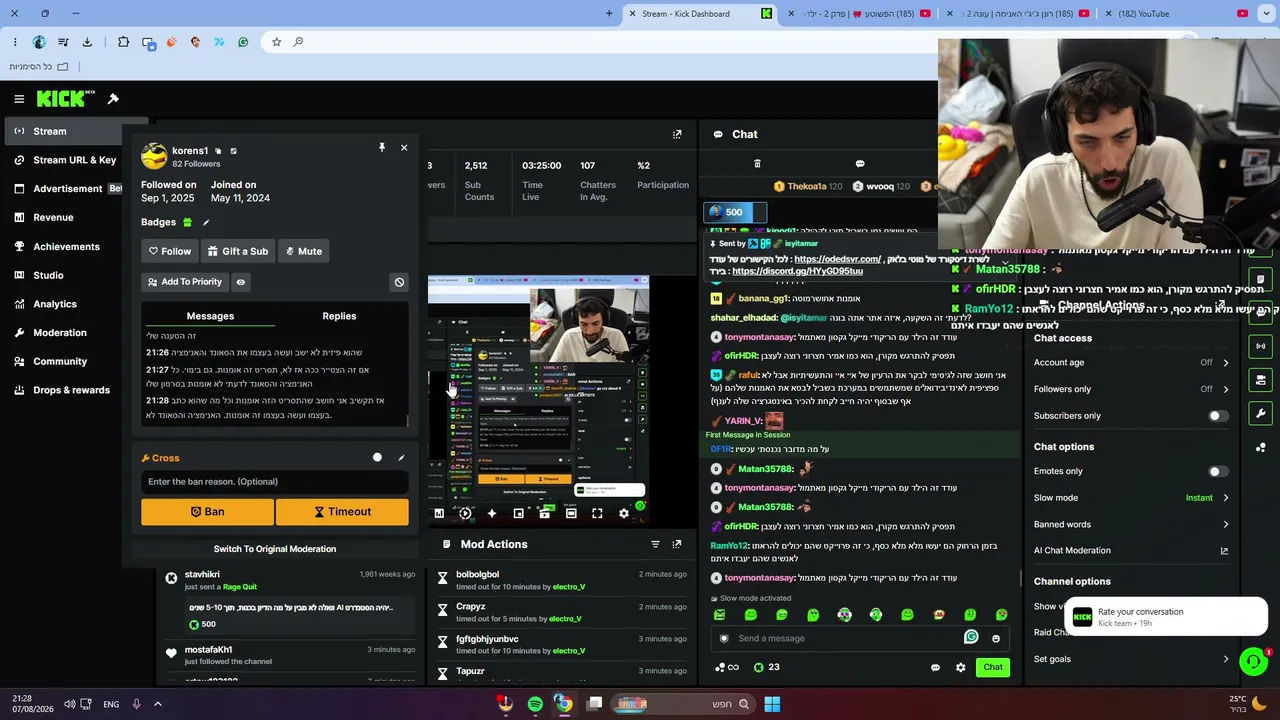Click the orange Ban button
The width and height of the screenshot is (1280, 720).
click(207, 512)
